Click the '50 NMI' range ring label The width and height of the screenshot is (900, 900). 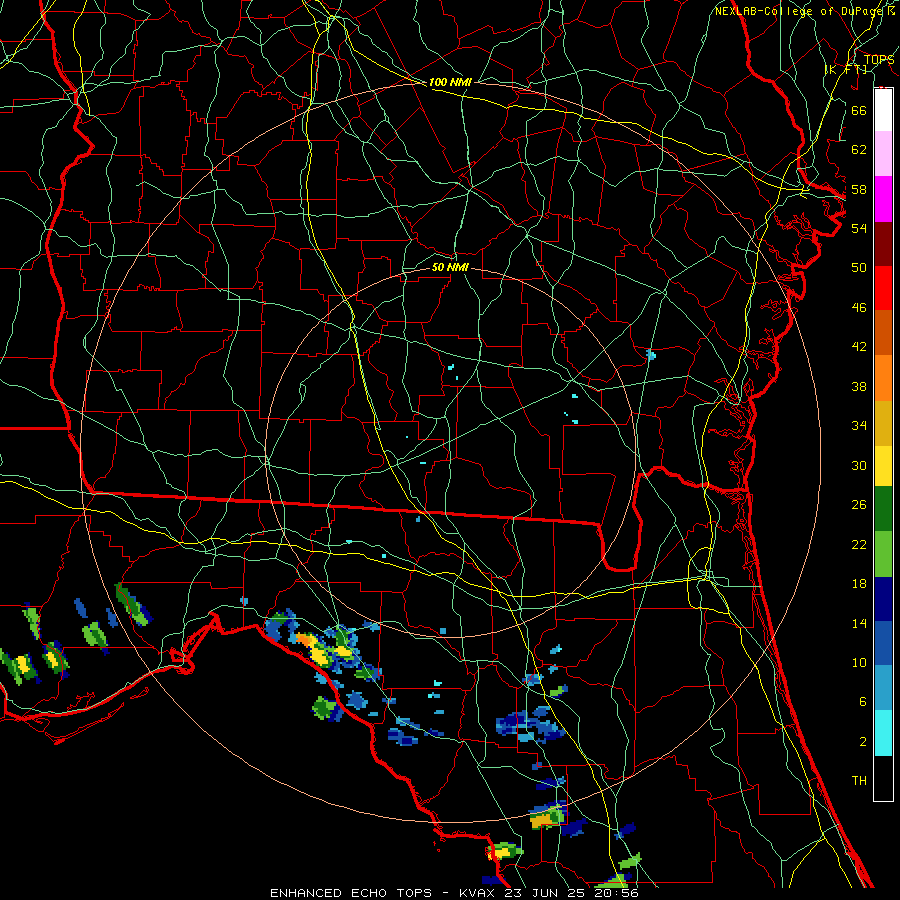(x=450, y=267)
